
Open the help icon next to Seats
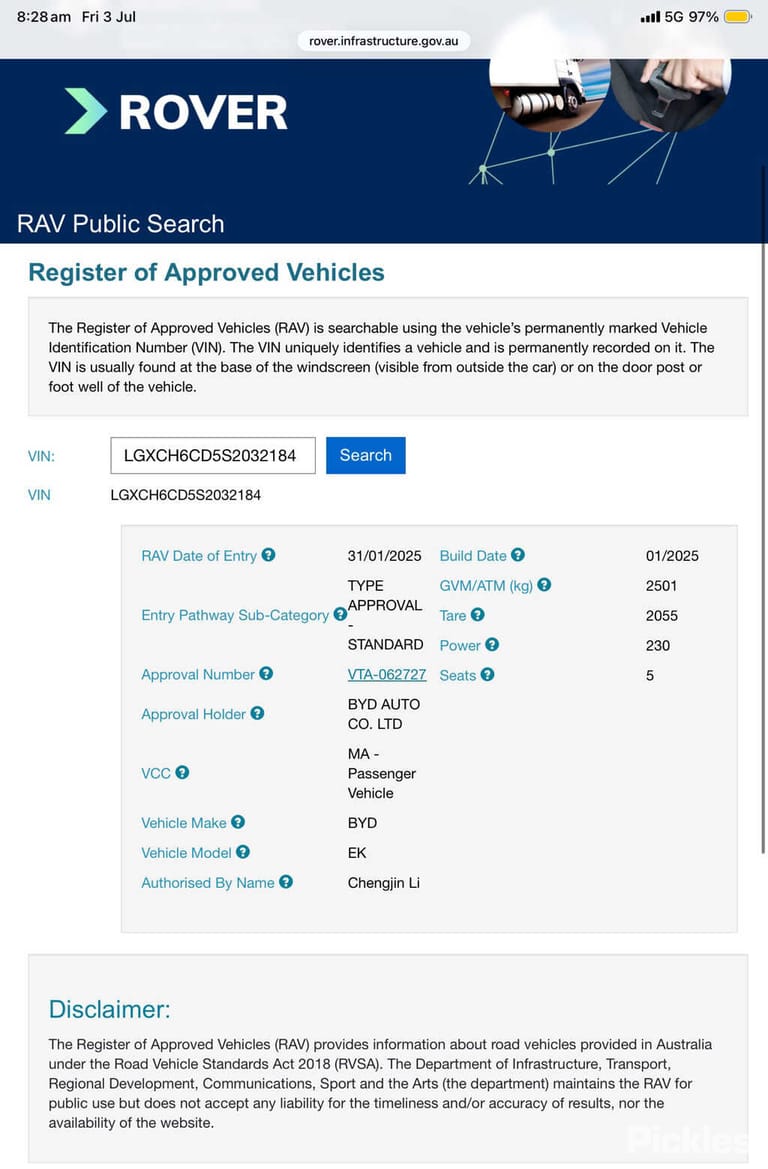click(488, 674)
